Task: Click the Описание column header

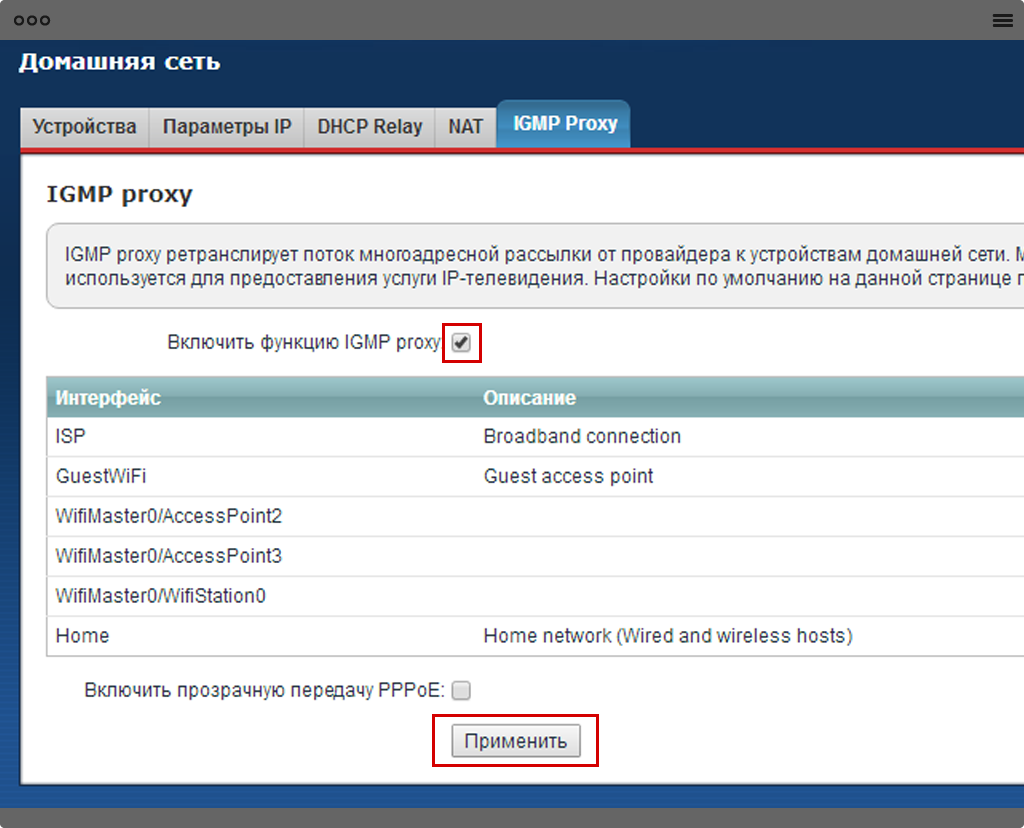Action: click(529, 398)
